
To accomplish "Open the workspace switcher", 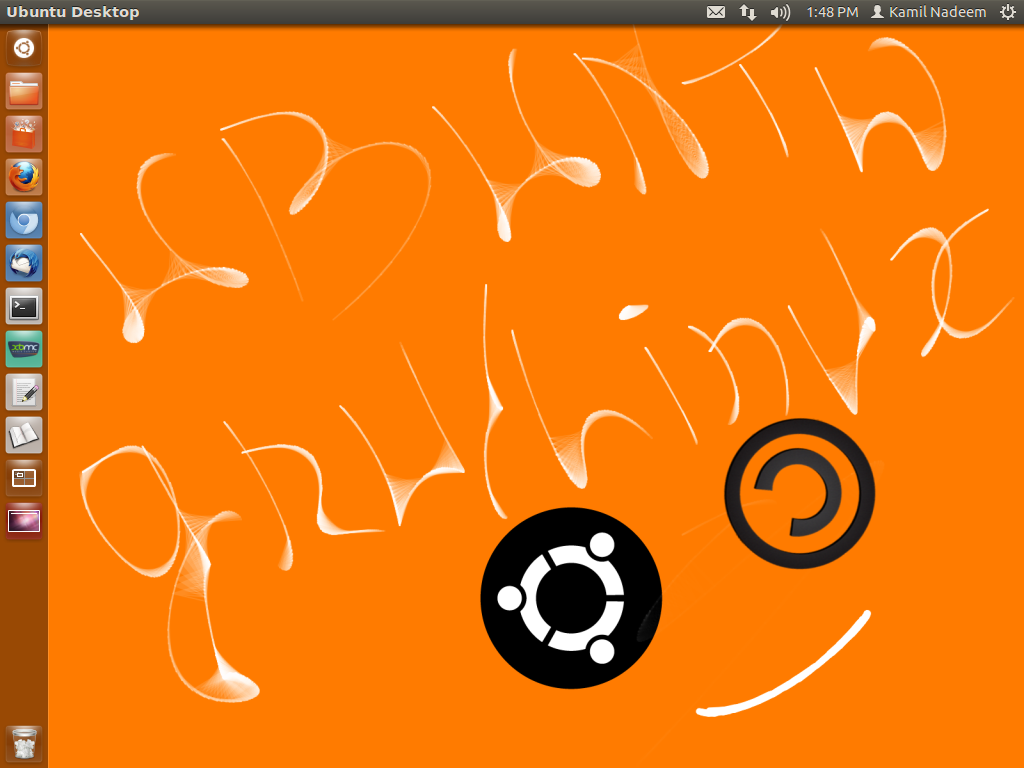I will 24,479.
